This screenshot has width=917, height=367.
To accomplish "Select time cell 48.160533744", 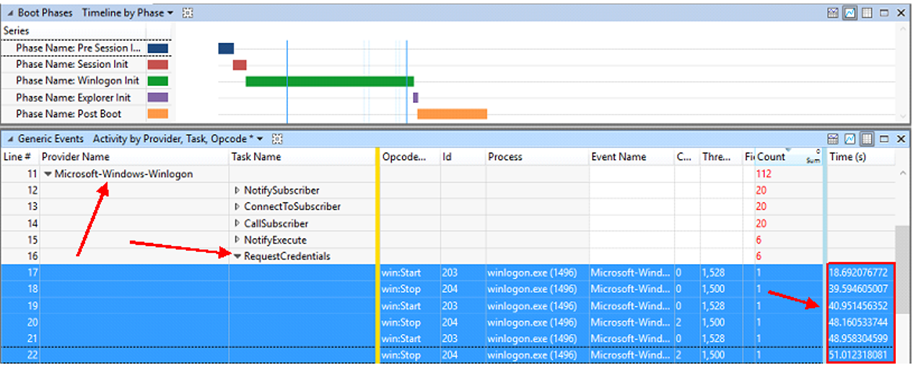I will click(x=858, y=322).
